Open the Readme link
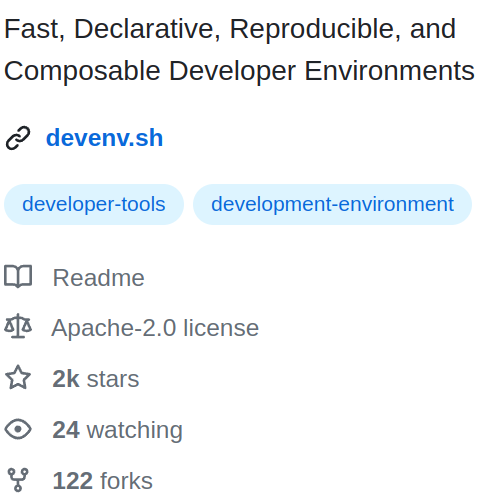 98,277
